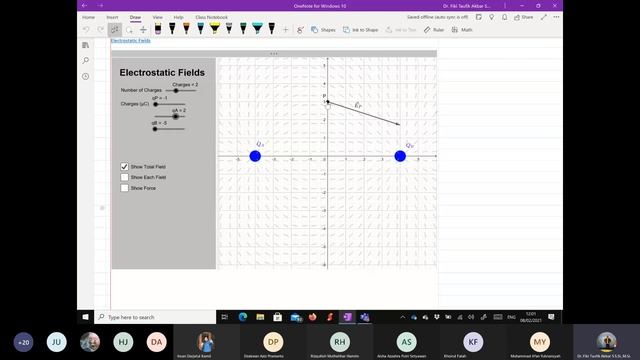Toggle Show Total Field checkbox
The width and height of the screenshot is (640, 360).
[x=124, y=167]
